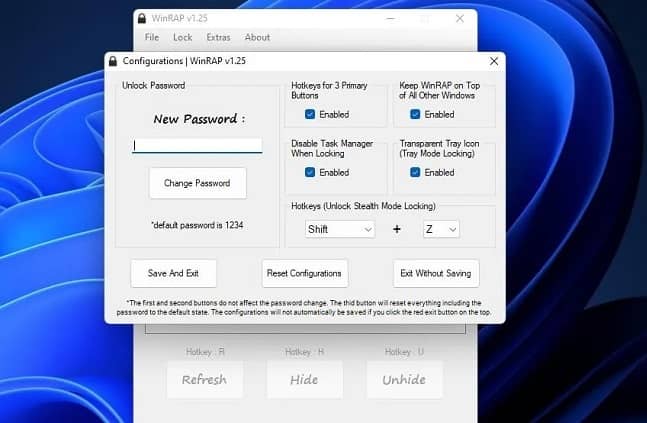Image resolution: width=647 pixels, height=423 pixels.
Task: Toggle Keep WinRAP on Top checkbox
Action: pos(415,114)
